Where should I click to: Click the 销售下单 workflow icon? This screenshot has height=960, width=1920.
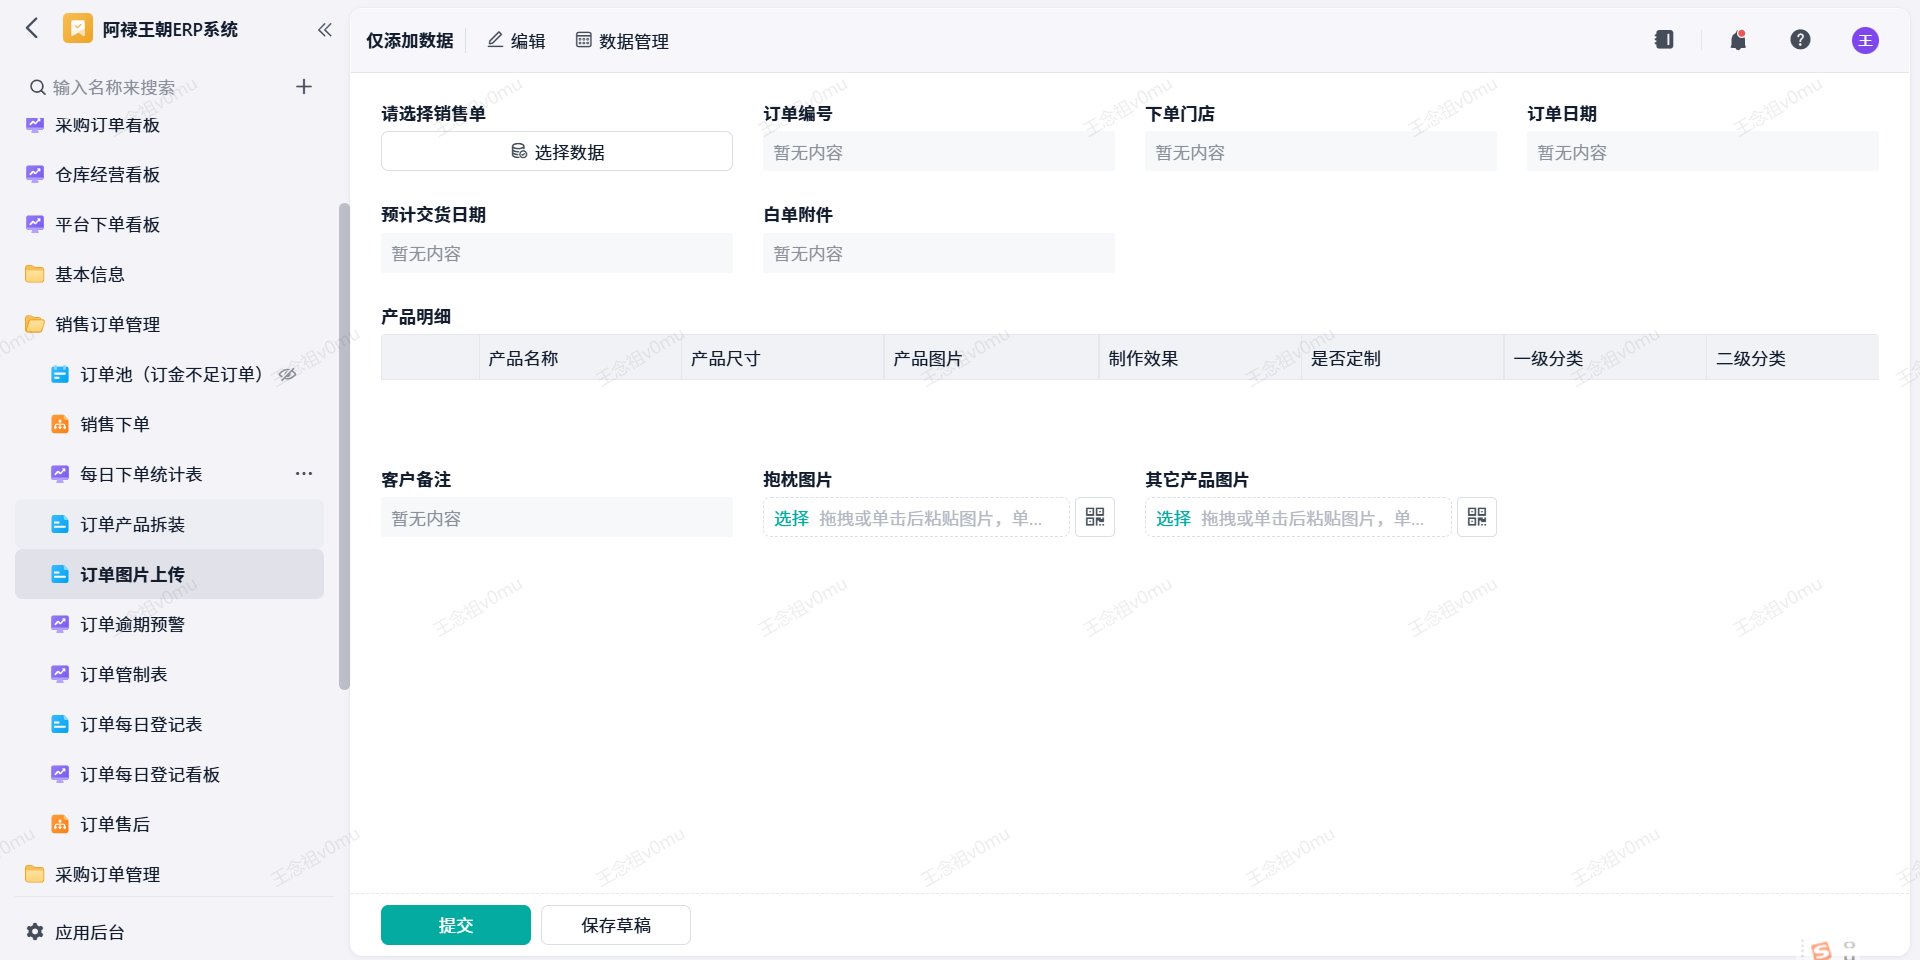click(60, 425)
